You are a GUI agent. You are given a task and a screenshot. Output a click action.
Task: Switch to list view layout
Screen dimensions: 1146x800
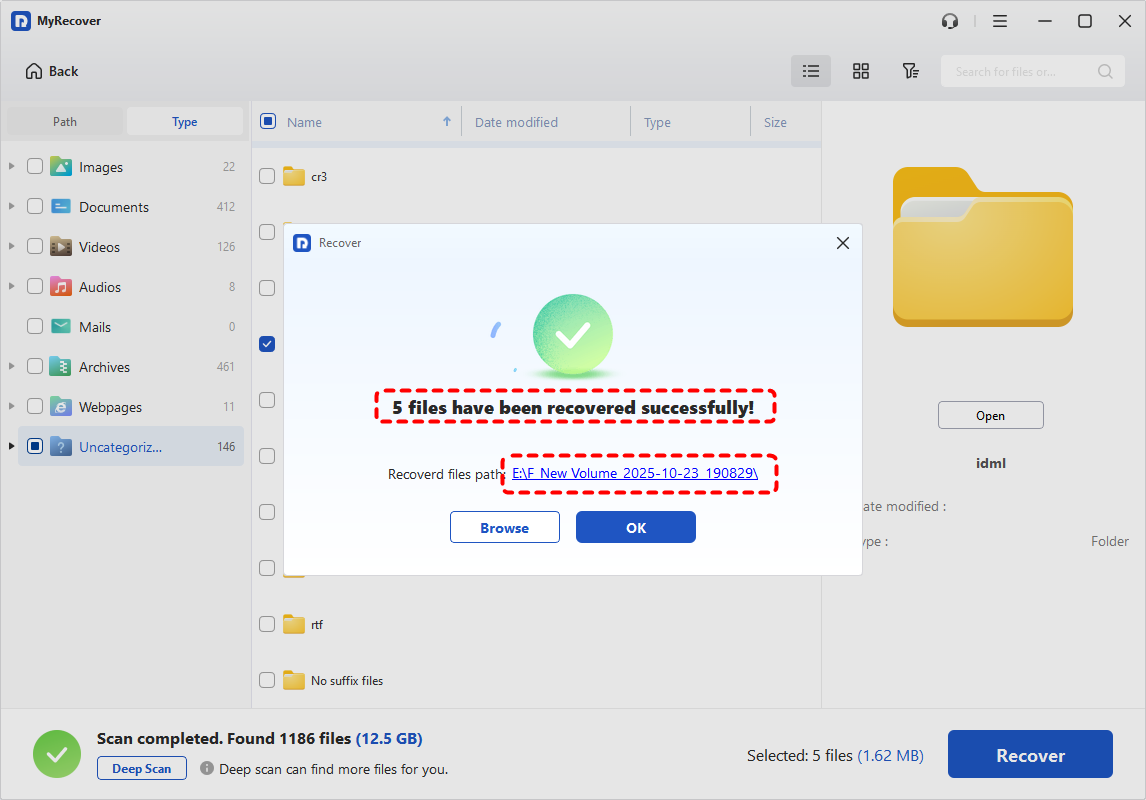point(811,71)
